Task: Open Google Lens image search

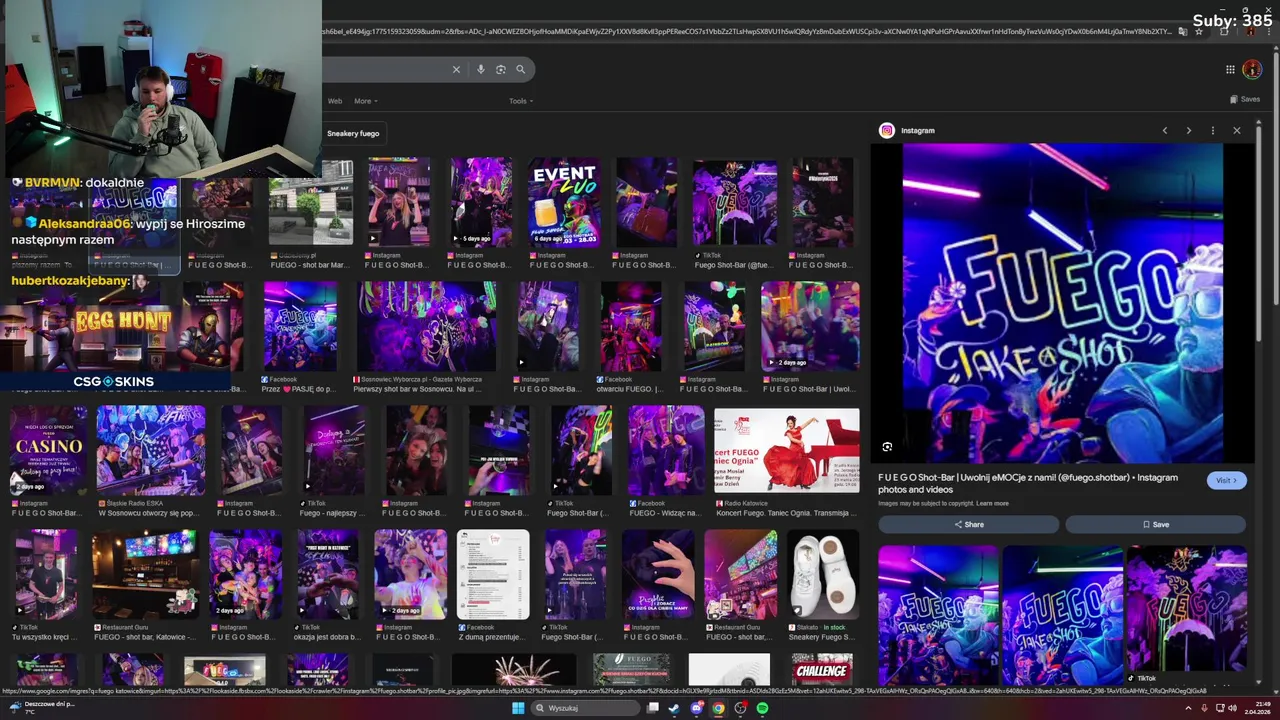Action: pyautogui.click(x=501, y=69)
